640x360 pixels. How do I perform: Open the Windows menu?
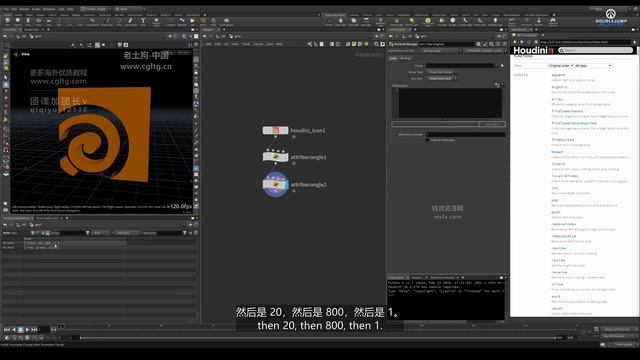coord(49,9)
